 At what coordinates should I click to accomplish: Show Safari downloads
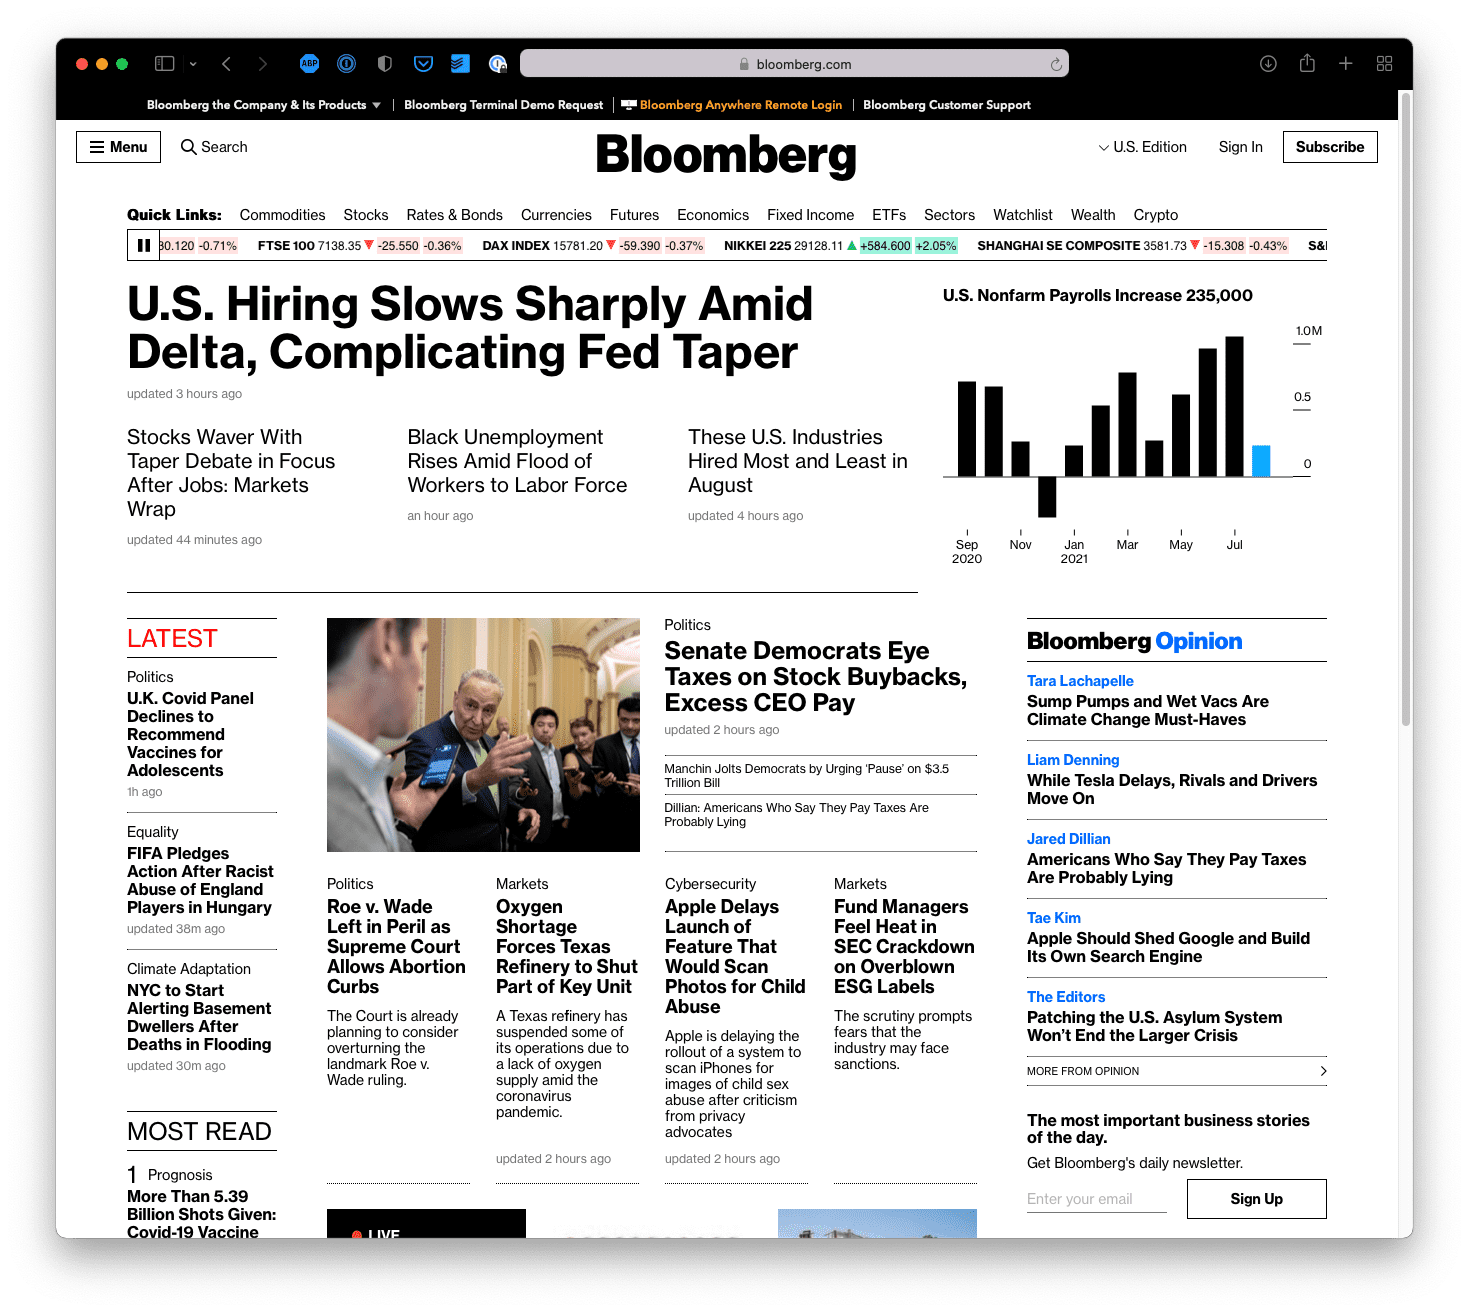[1268, 64]
